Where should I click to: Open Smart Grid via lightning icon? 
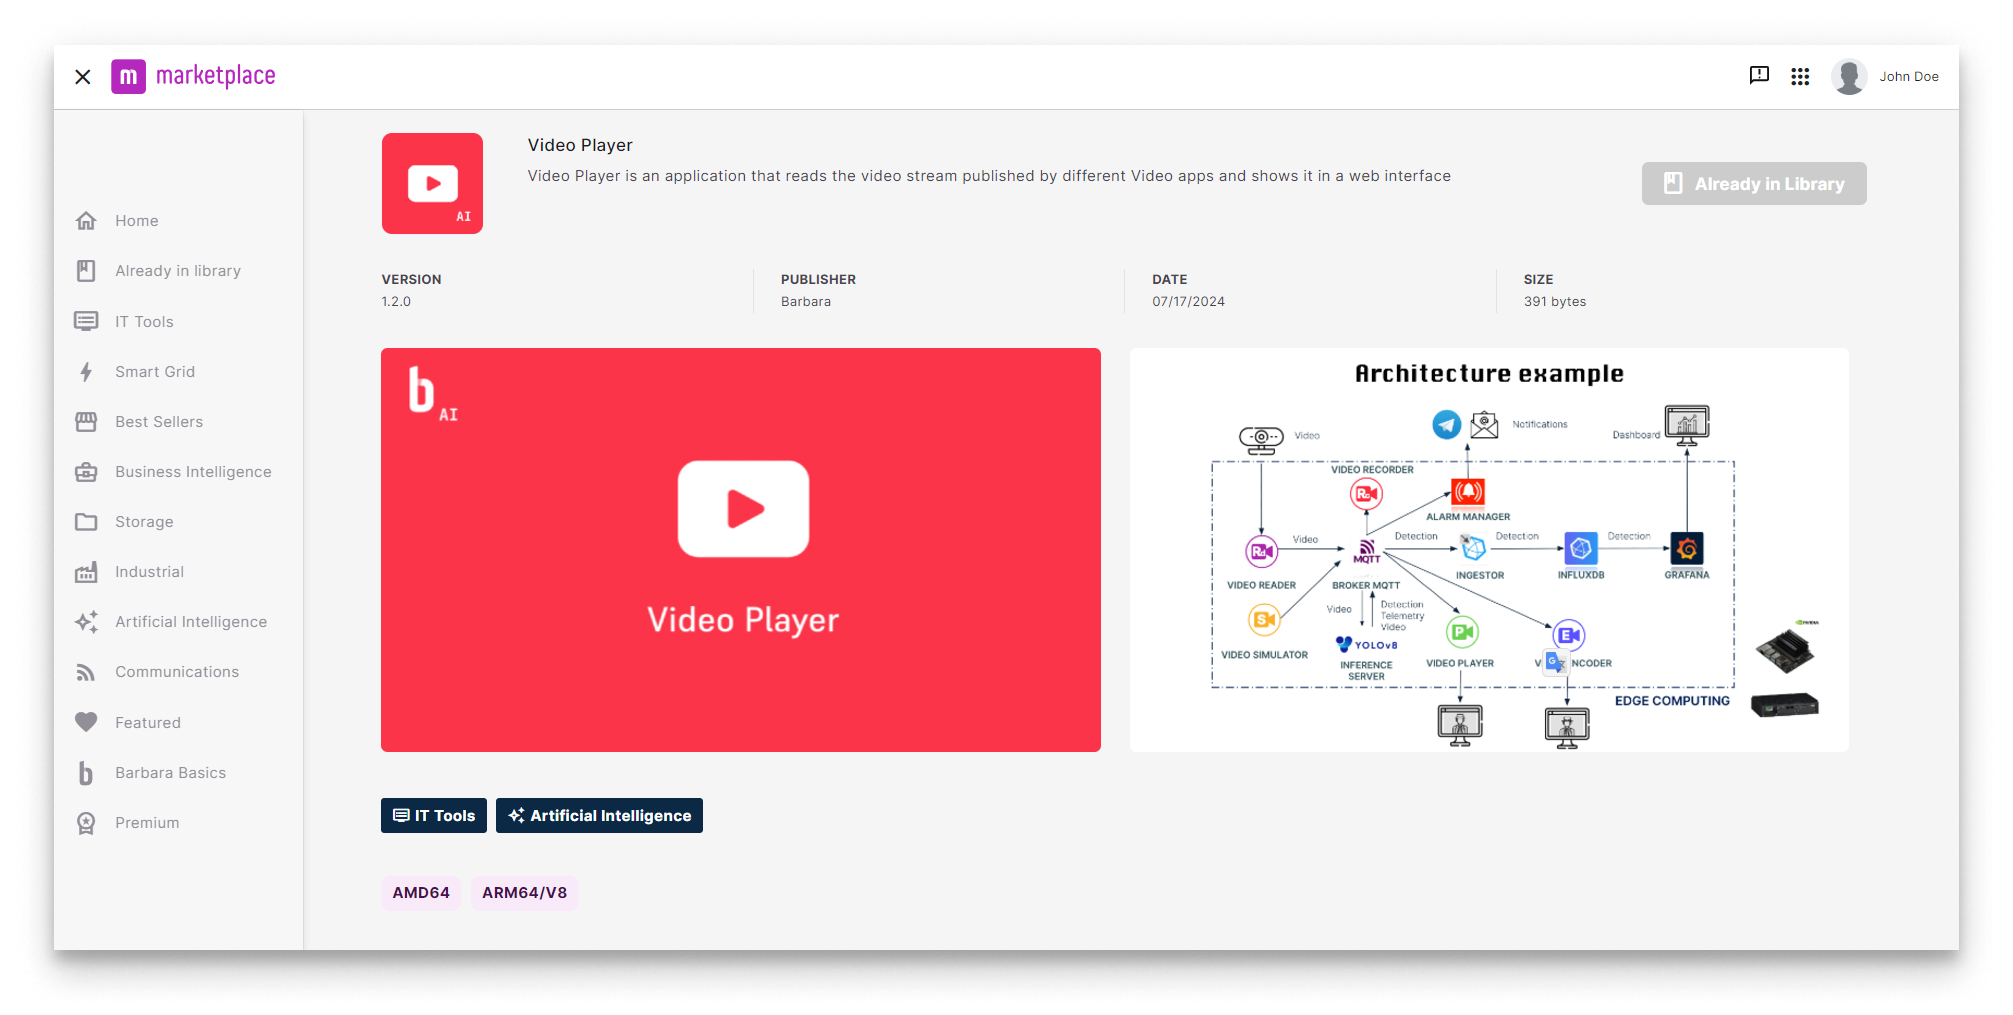click(86, 371)
